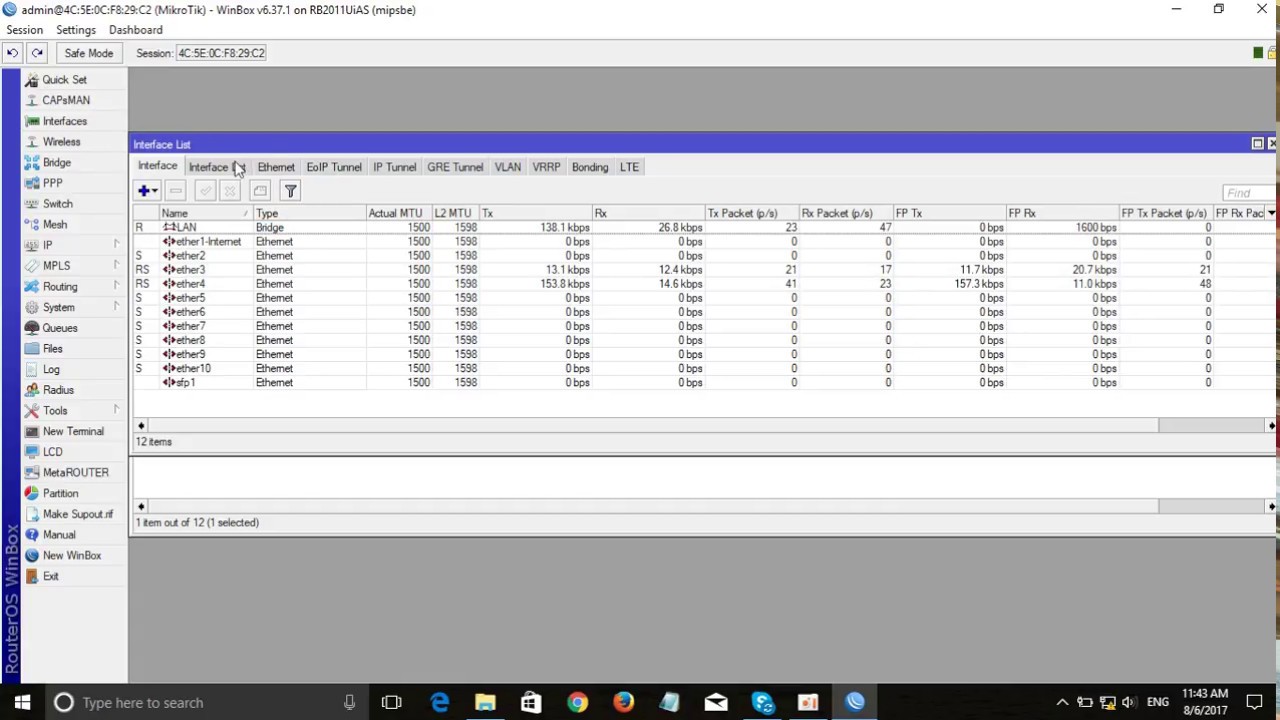Open Wireless menu
Image resolution: width=1280 pixels, height=720 pixels.
pyautogui.click(x=61, y=142)
